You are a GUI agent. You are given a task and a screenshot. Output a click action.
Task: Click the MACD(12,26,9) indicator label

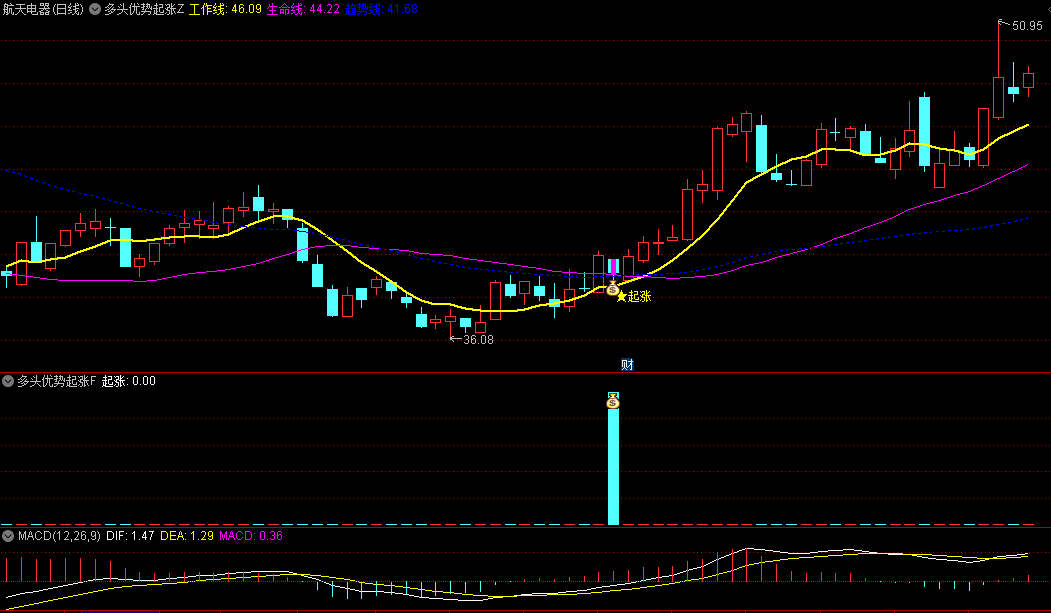(x=59, y=536)
